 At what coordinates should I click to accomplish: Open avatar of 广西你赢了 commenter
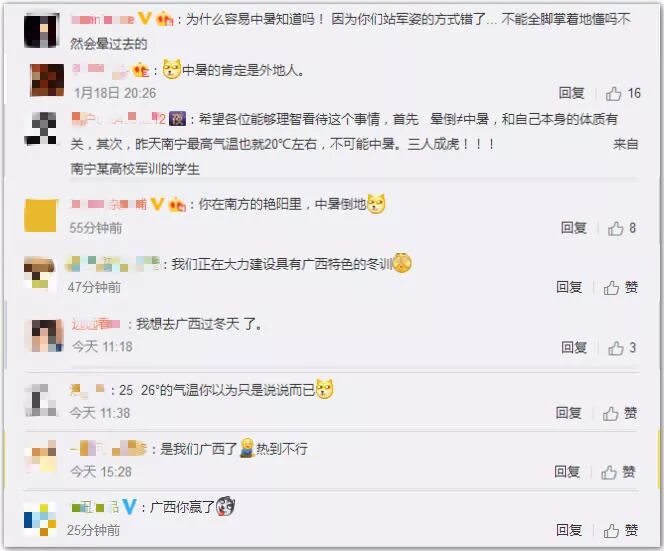pyautogui.click(x=40, y=519)
